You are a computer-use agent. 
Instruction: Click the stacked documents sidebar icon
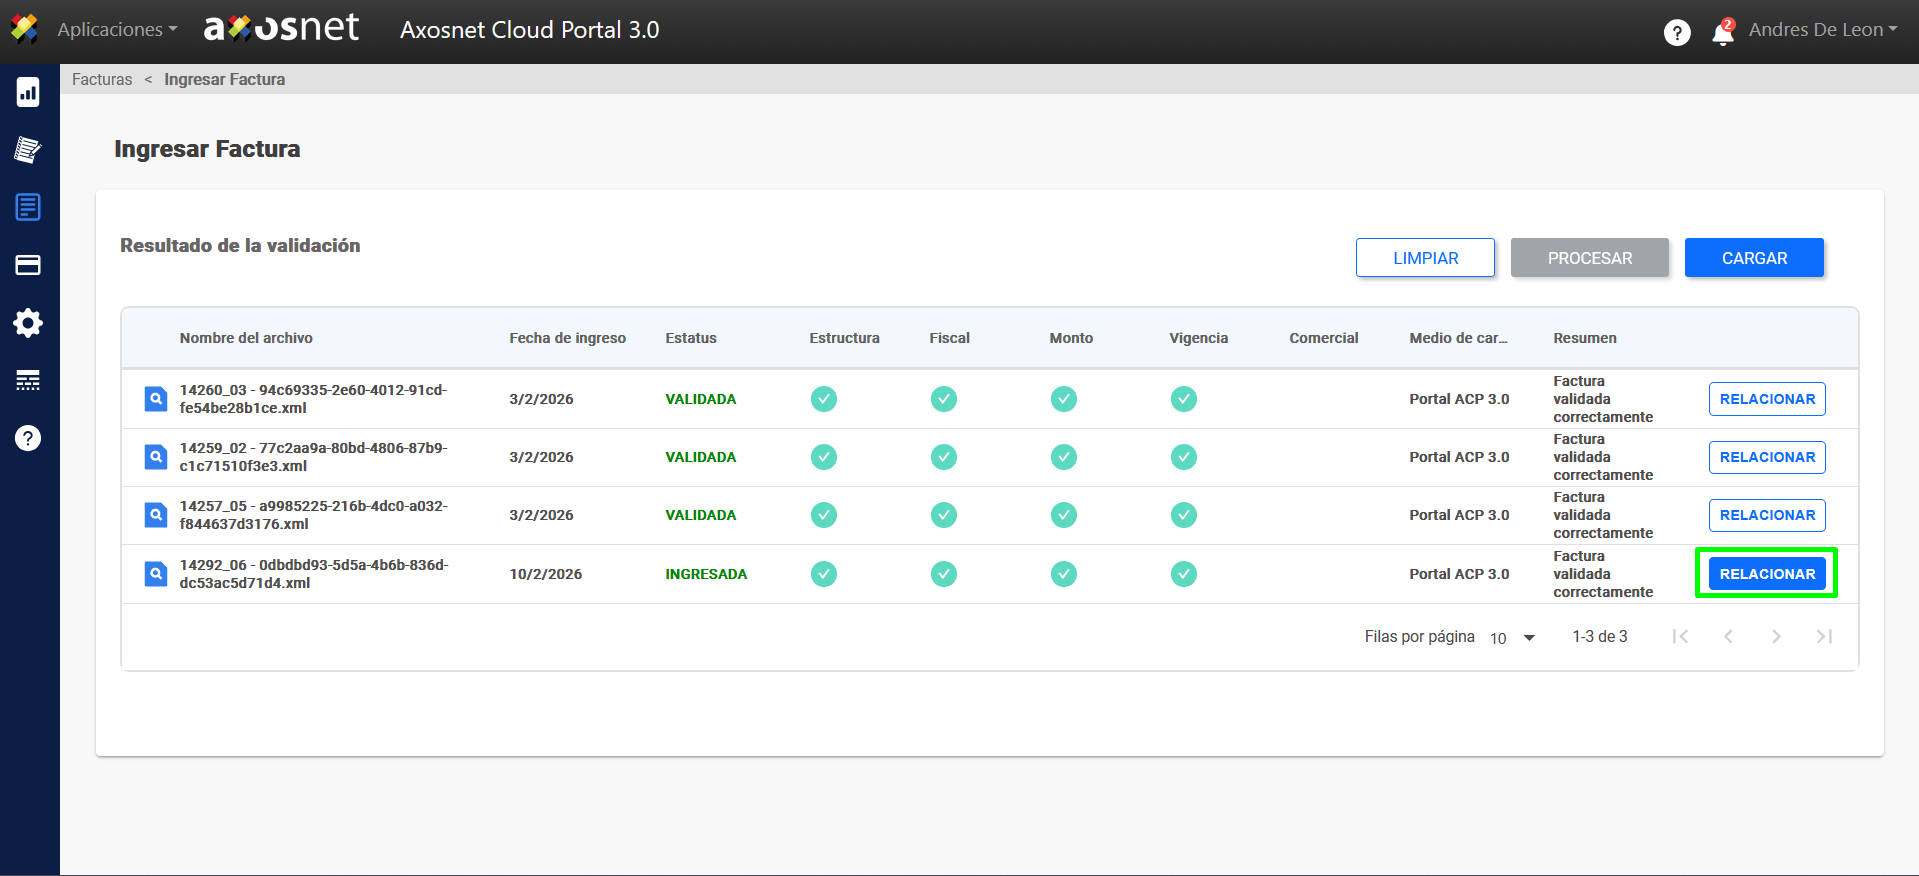click(28, 150)
